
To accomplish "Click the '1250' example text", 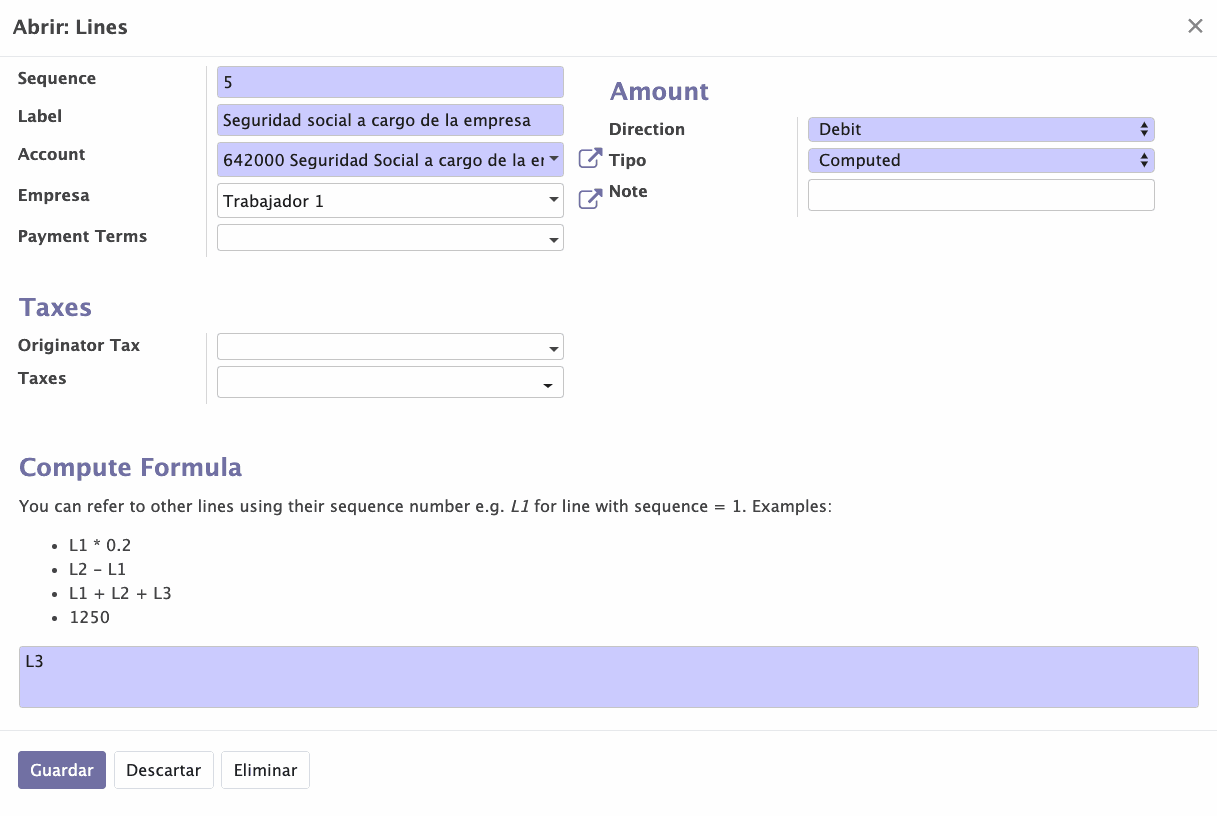I will pos(89,617).
